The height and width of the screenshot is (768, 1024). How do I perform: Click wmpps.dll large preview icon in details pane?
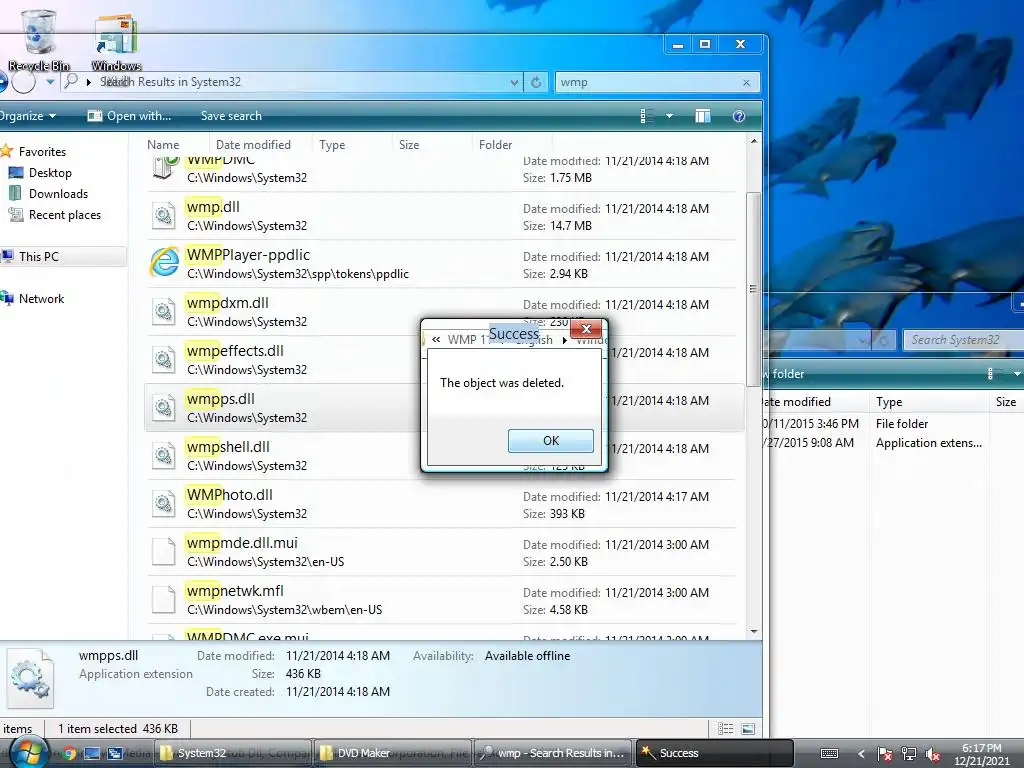coord(30,679)
